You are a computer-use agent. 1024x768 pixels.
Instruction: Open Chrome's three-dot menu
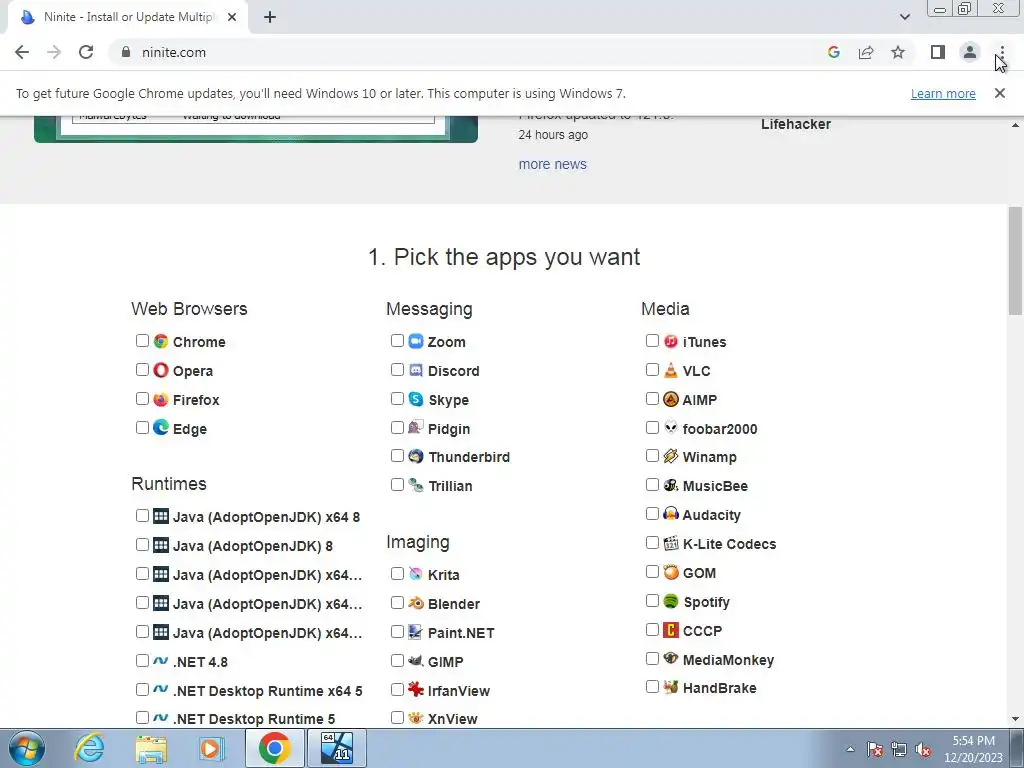click(x=1002, y=52)
